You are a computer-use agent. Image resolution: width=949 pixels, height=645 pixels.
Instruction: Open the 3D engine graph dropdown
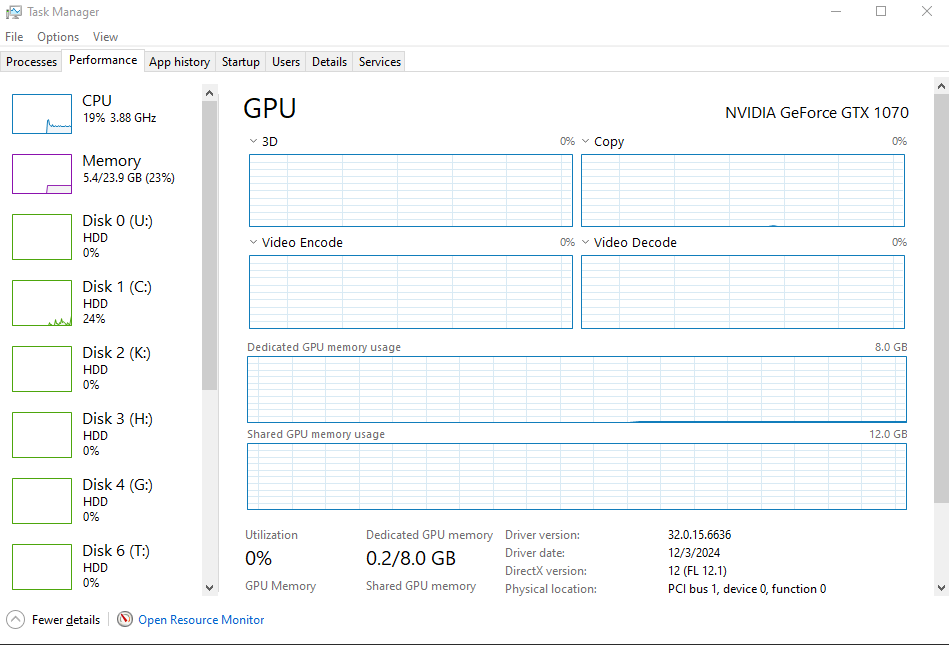tap(253, 142)
